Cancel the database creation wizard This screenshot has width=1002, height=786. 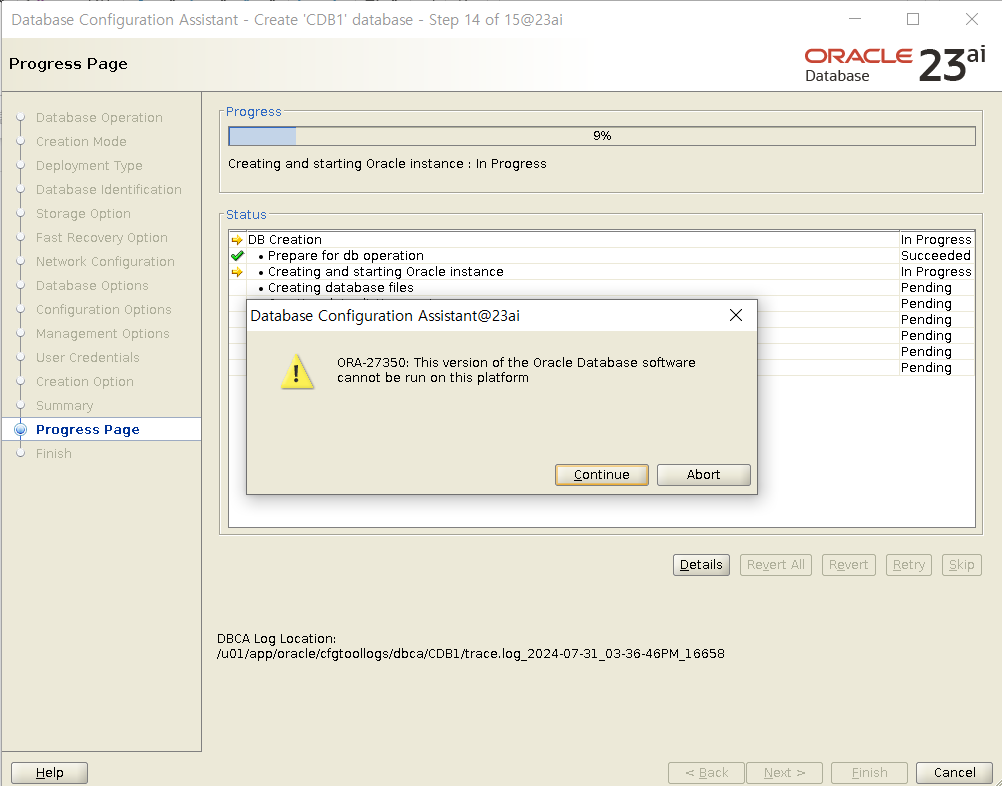coord(954,773)
